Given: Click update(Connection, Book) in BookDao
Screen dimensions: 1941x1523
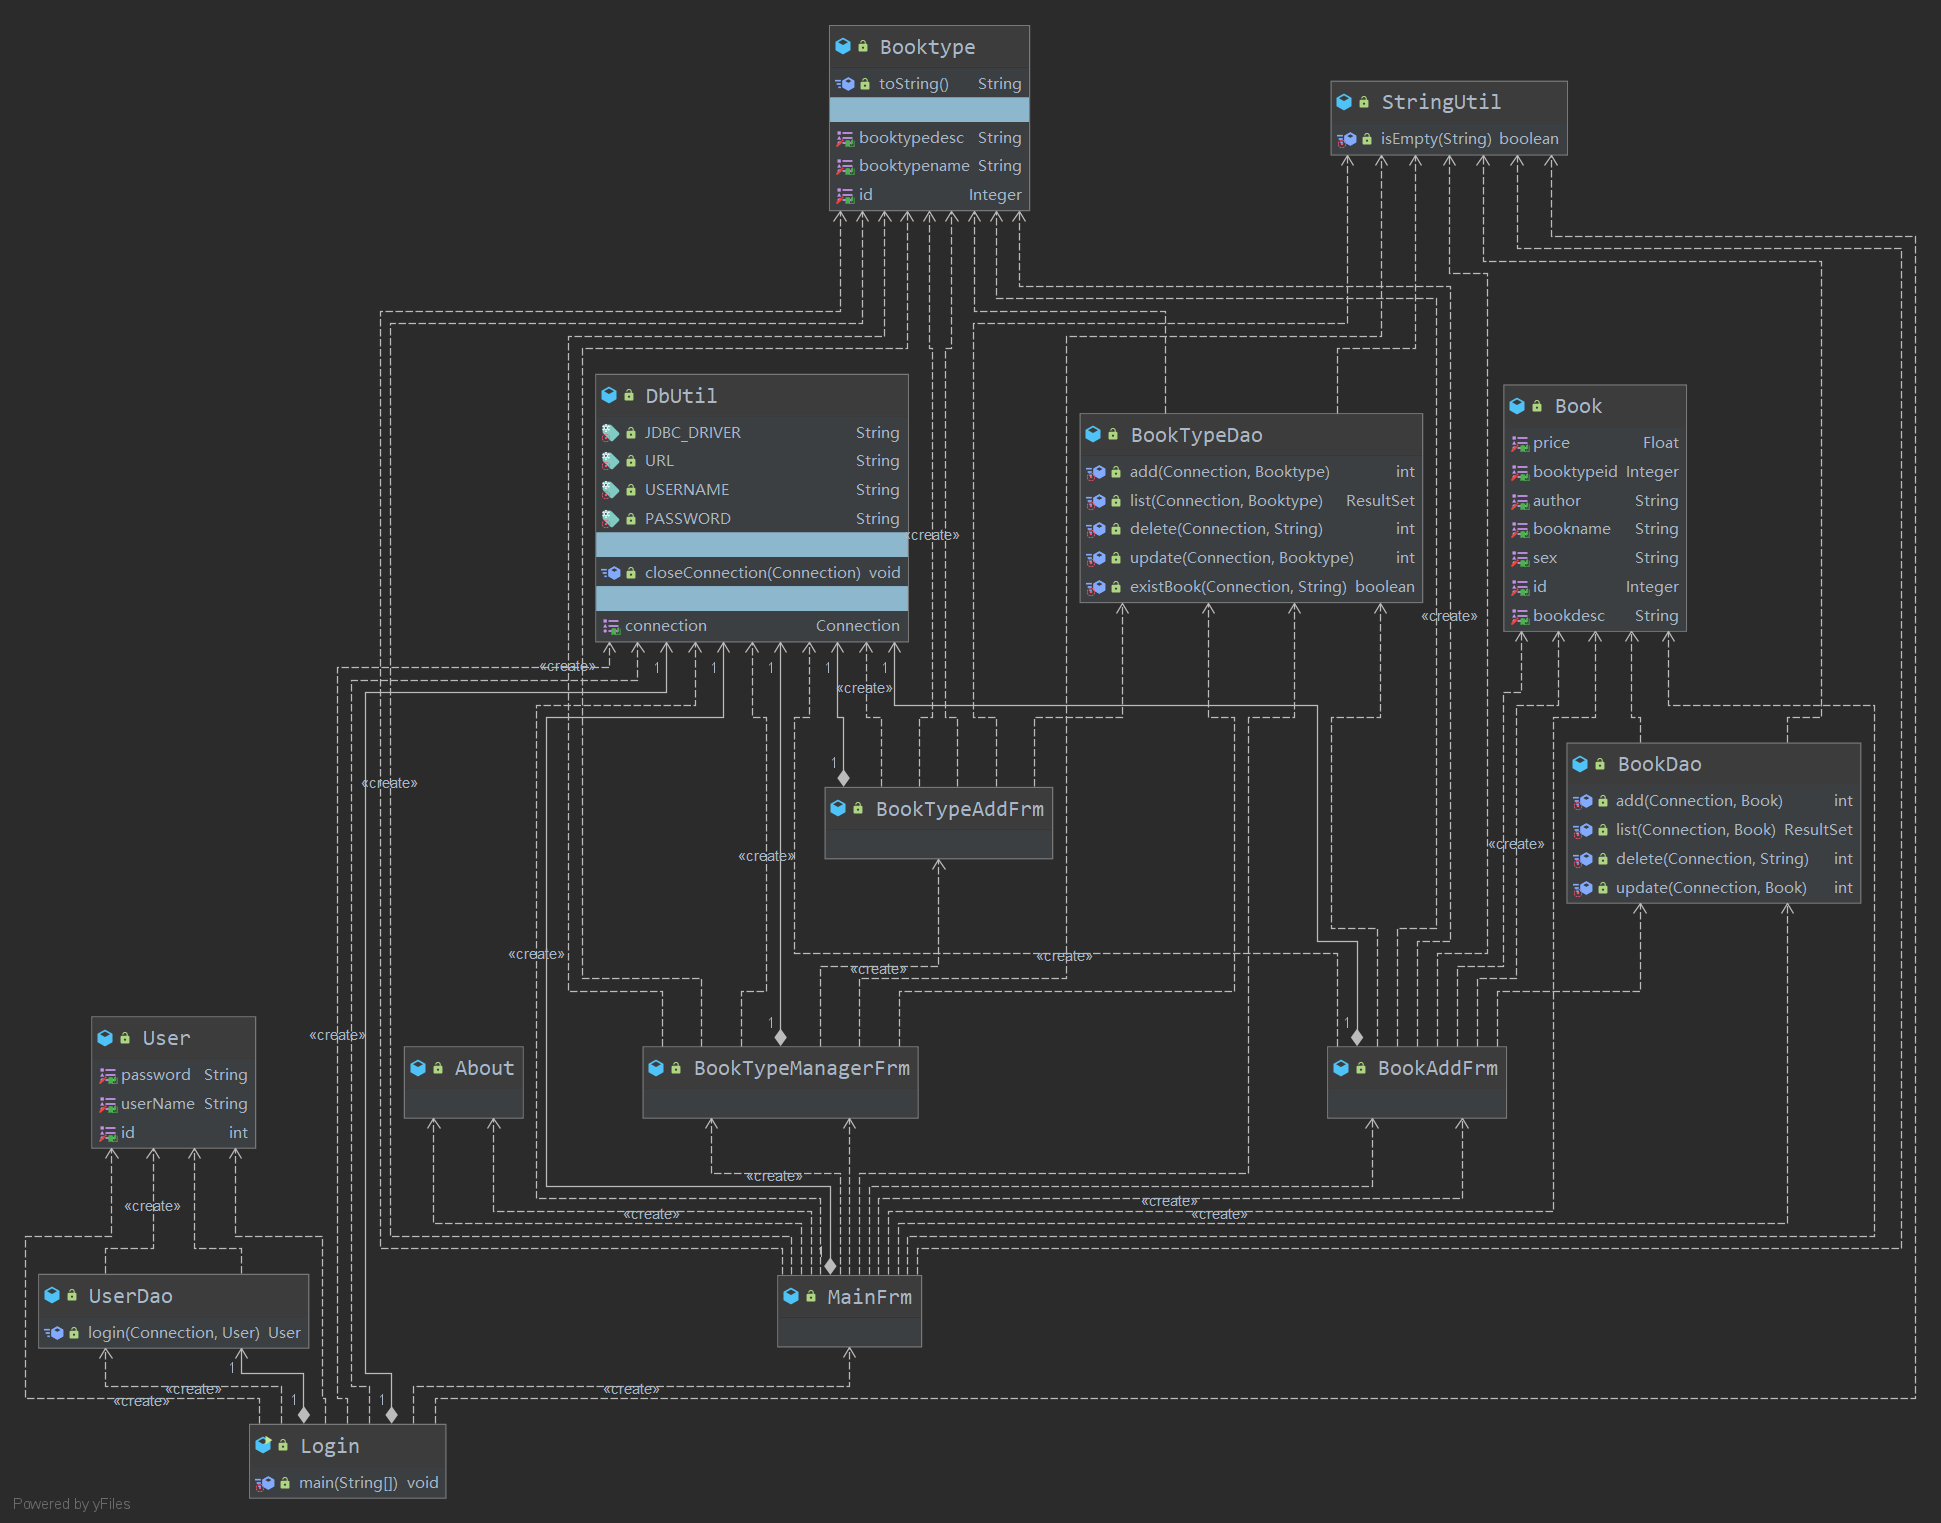Looking at the screenshot, I should coord(1713,888).
